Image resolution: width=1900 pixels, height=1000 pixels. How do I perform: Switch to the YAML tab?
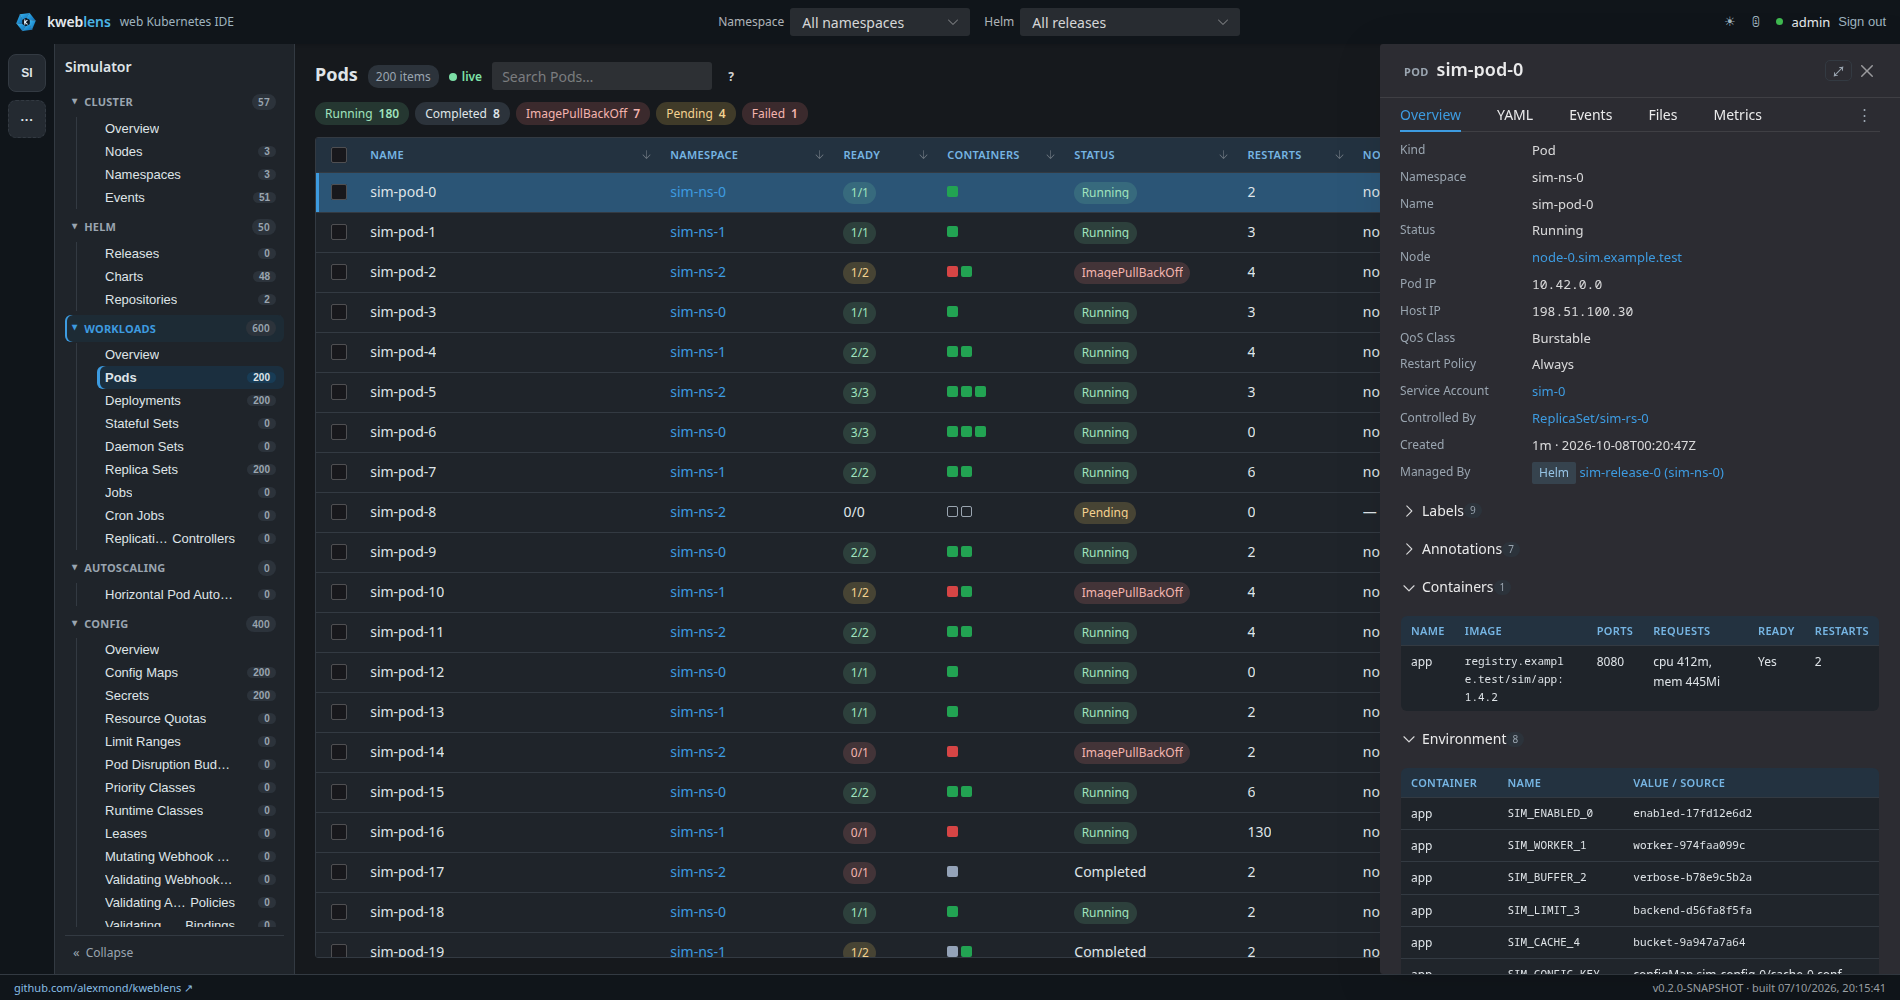(1515, 115)
